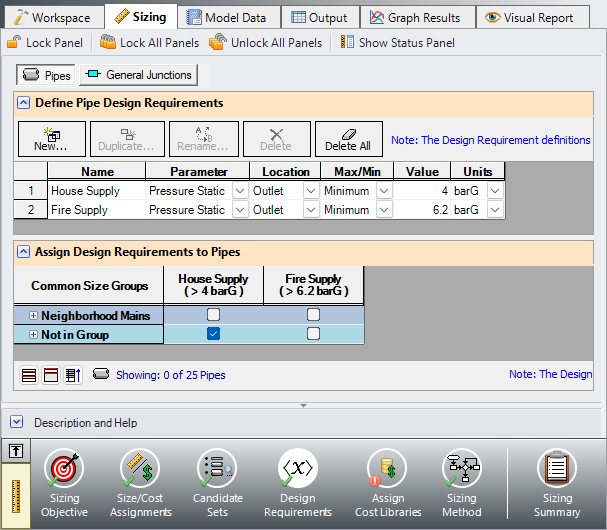Open Parameter dropdown for House Supply

tap(239, 191)
